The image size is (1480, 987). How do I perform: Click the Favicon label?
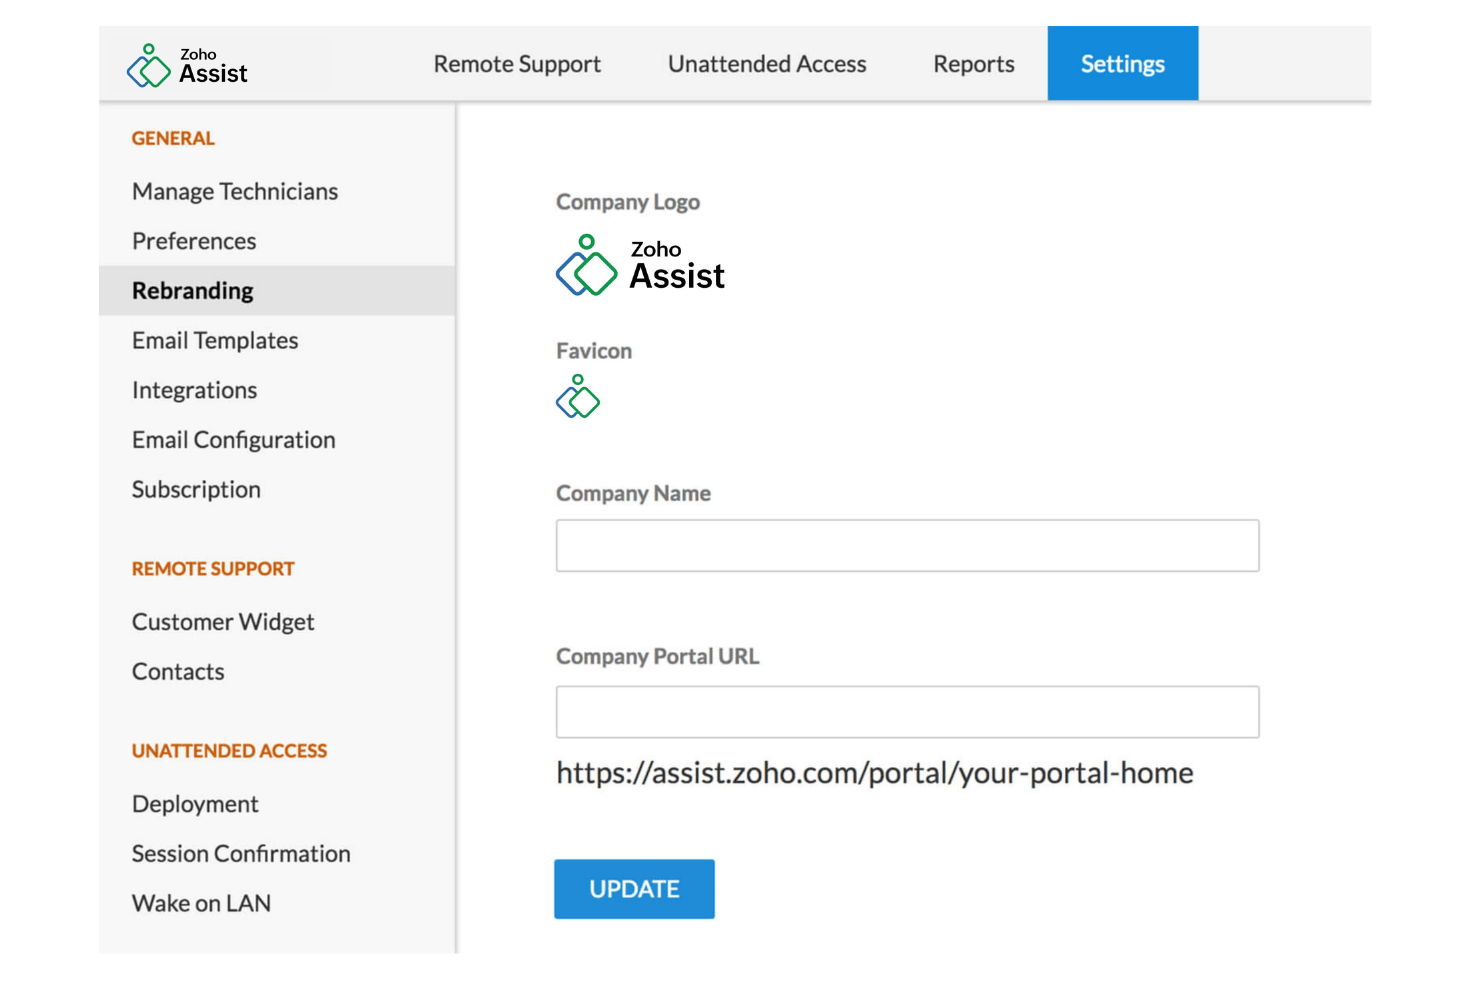click(594, 351)
